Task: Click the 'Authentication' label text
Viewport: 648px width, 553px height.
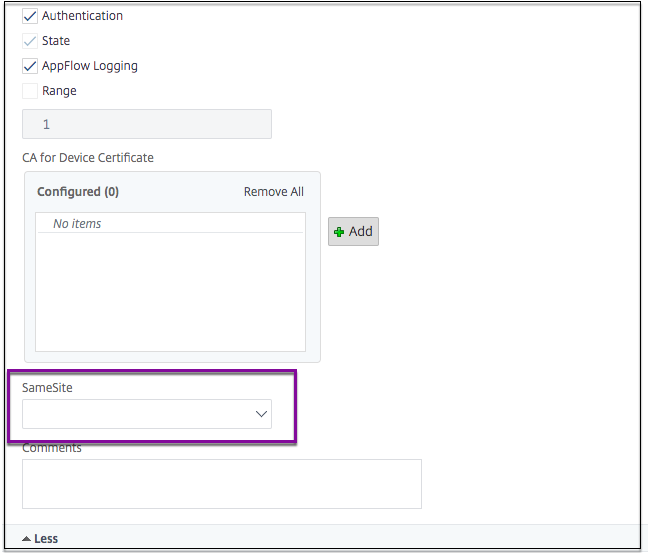Action: click(82, 16)
